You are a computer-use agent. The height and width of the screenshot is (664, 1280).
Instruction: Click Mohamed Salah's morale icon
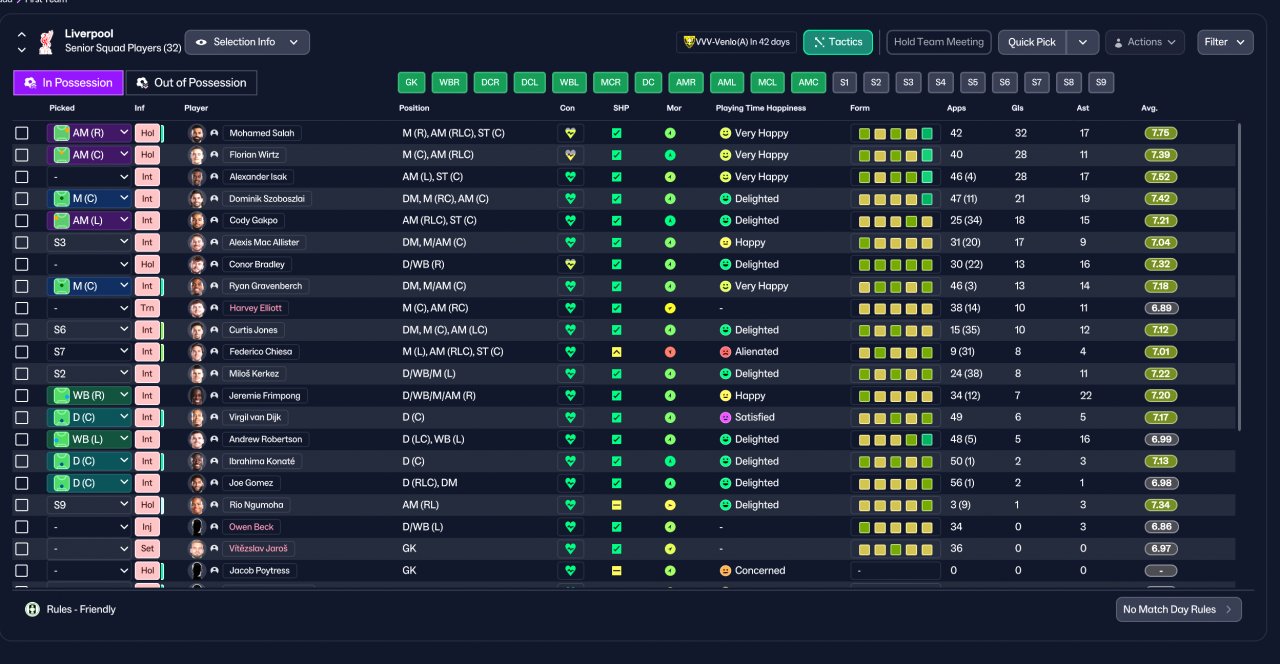pyautogui.click(x=670, y=133)
